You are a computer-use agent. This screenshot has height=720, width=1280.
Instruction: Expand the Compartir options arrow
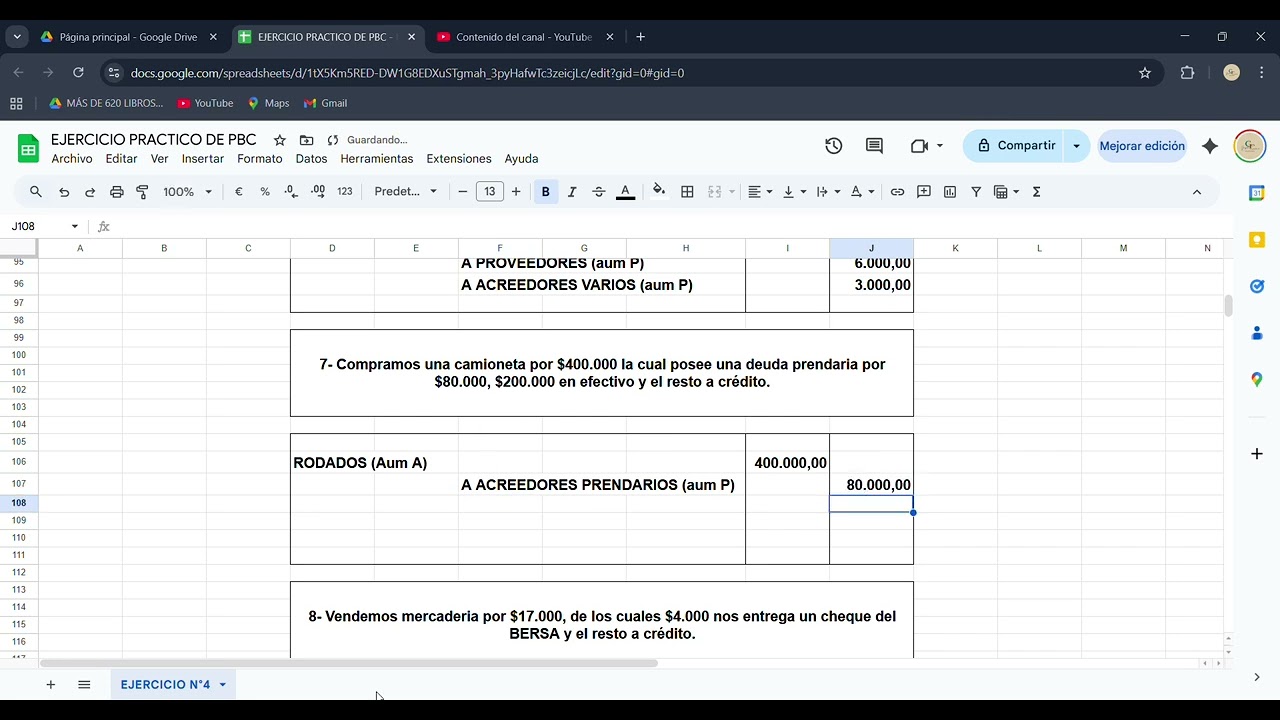(1076, 146)
